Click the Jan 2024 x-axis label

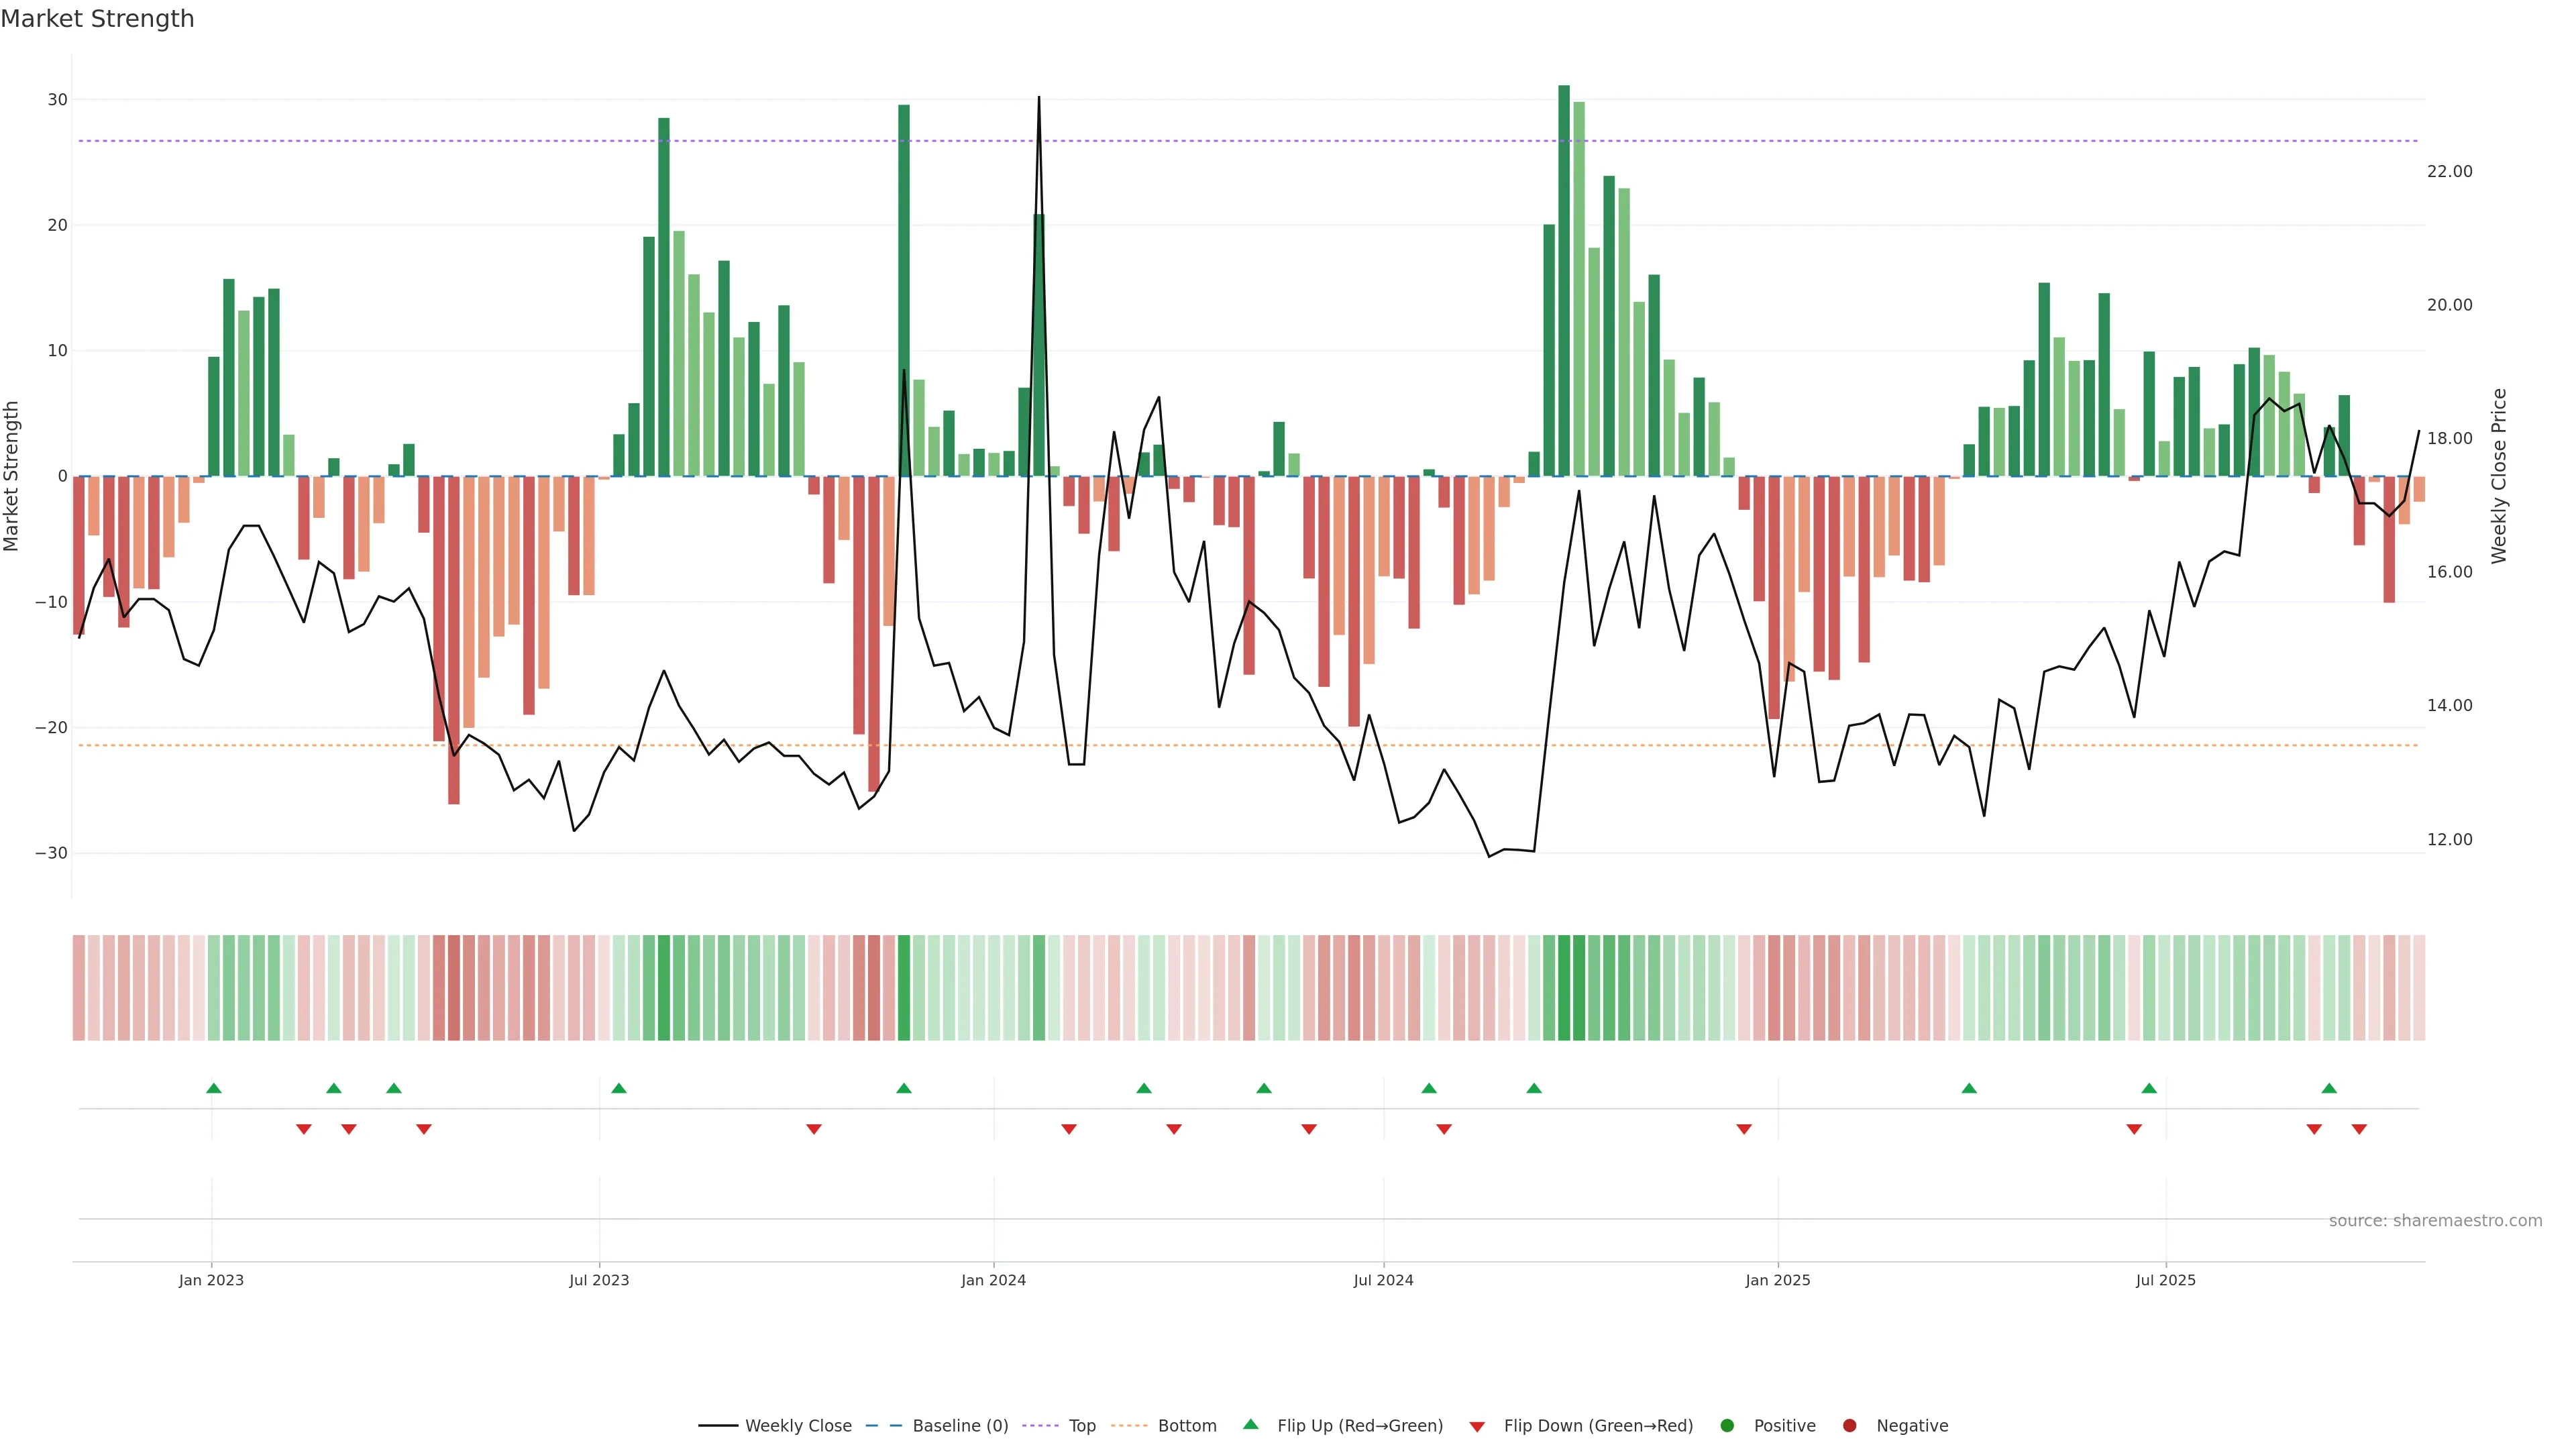[x=993, y=1280]
